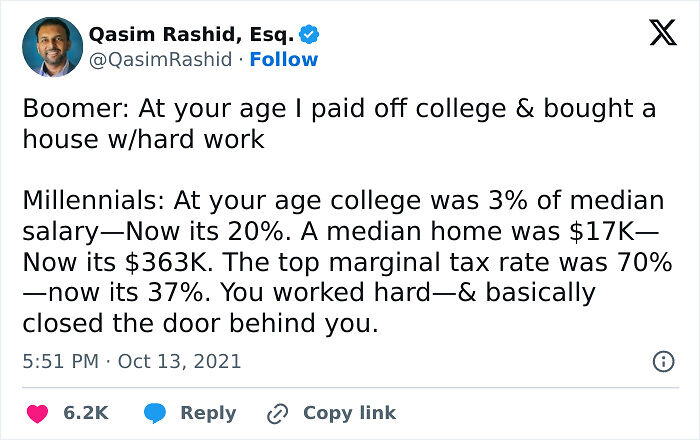Click the blue reply bubble icon
Image resolution: width=700 pixels, height=440 pixels.
tap(154, 413)
